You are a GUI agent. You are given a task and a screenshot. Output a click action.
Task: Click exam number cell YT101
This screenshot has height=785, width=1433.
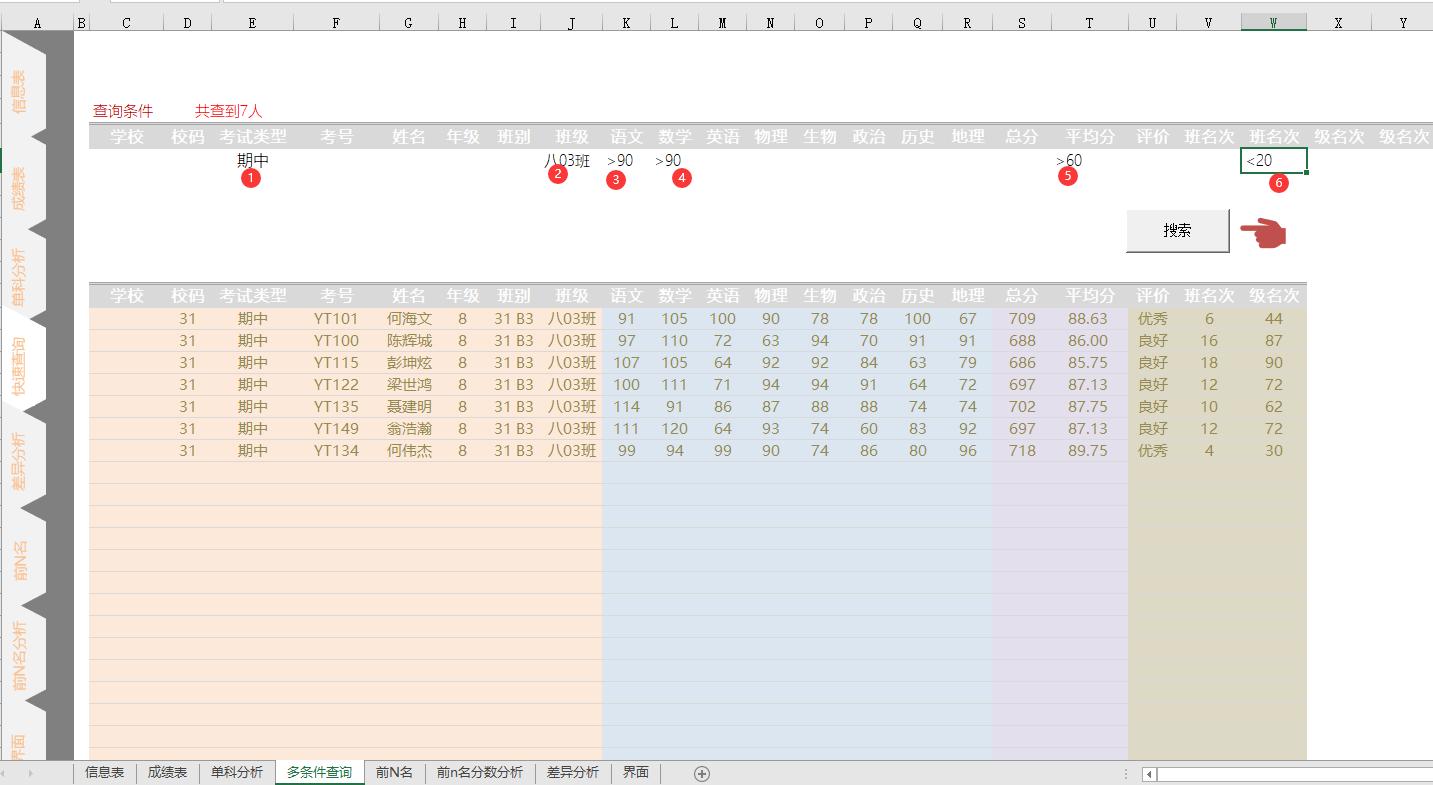click(336, 319)
